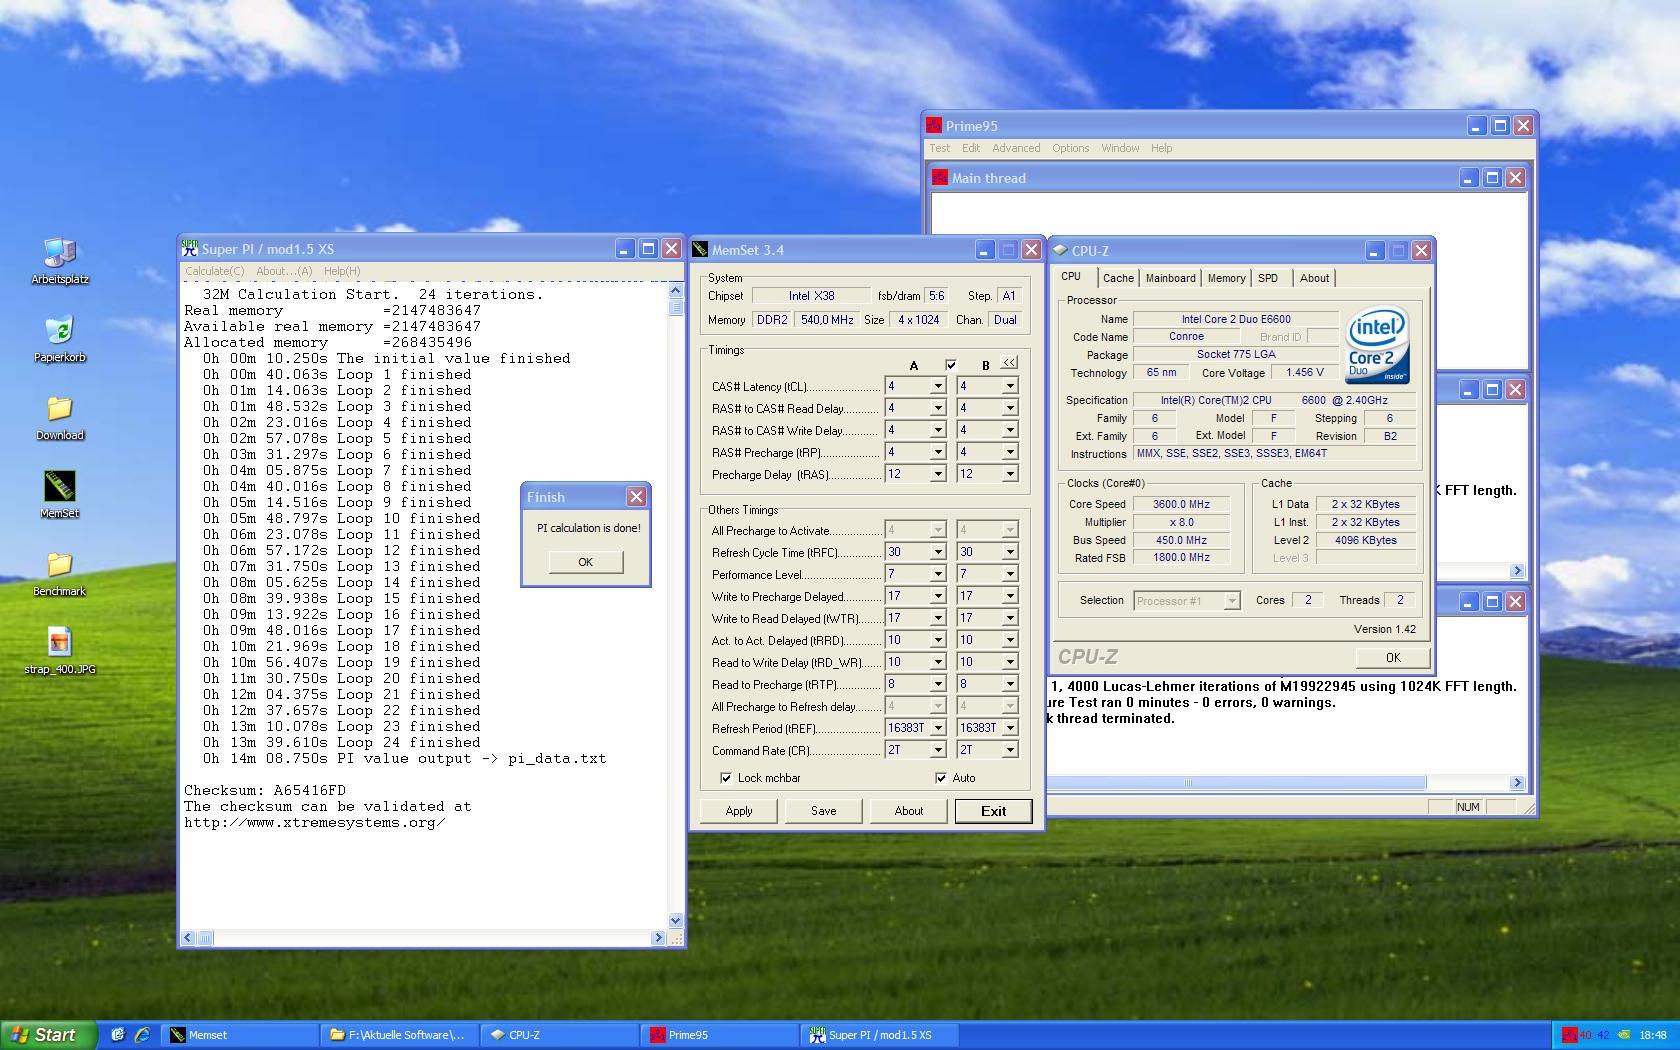Click the MemSet 3.4 title bar icon
The width and height of the screenshot is (1680, 1050).
pyautogui.click(x=700, y=250)
